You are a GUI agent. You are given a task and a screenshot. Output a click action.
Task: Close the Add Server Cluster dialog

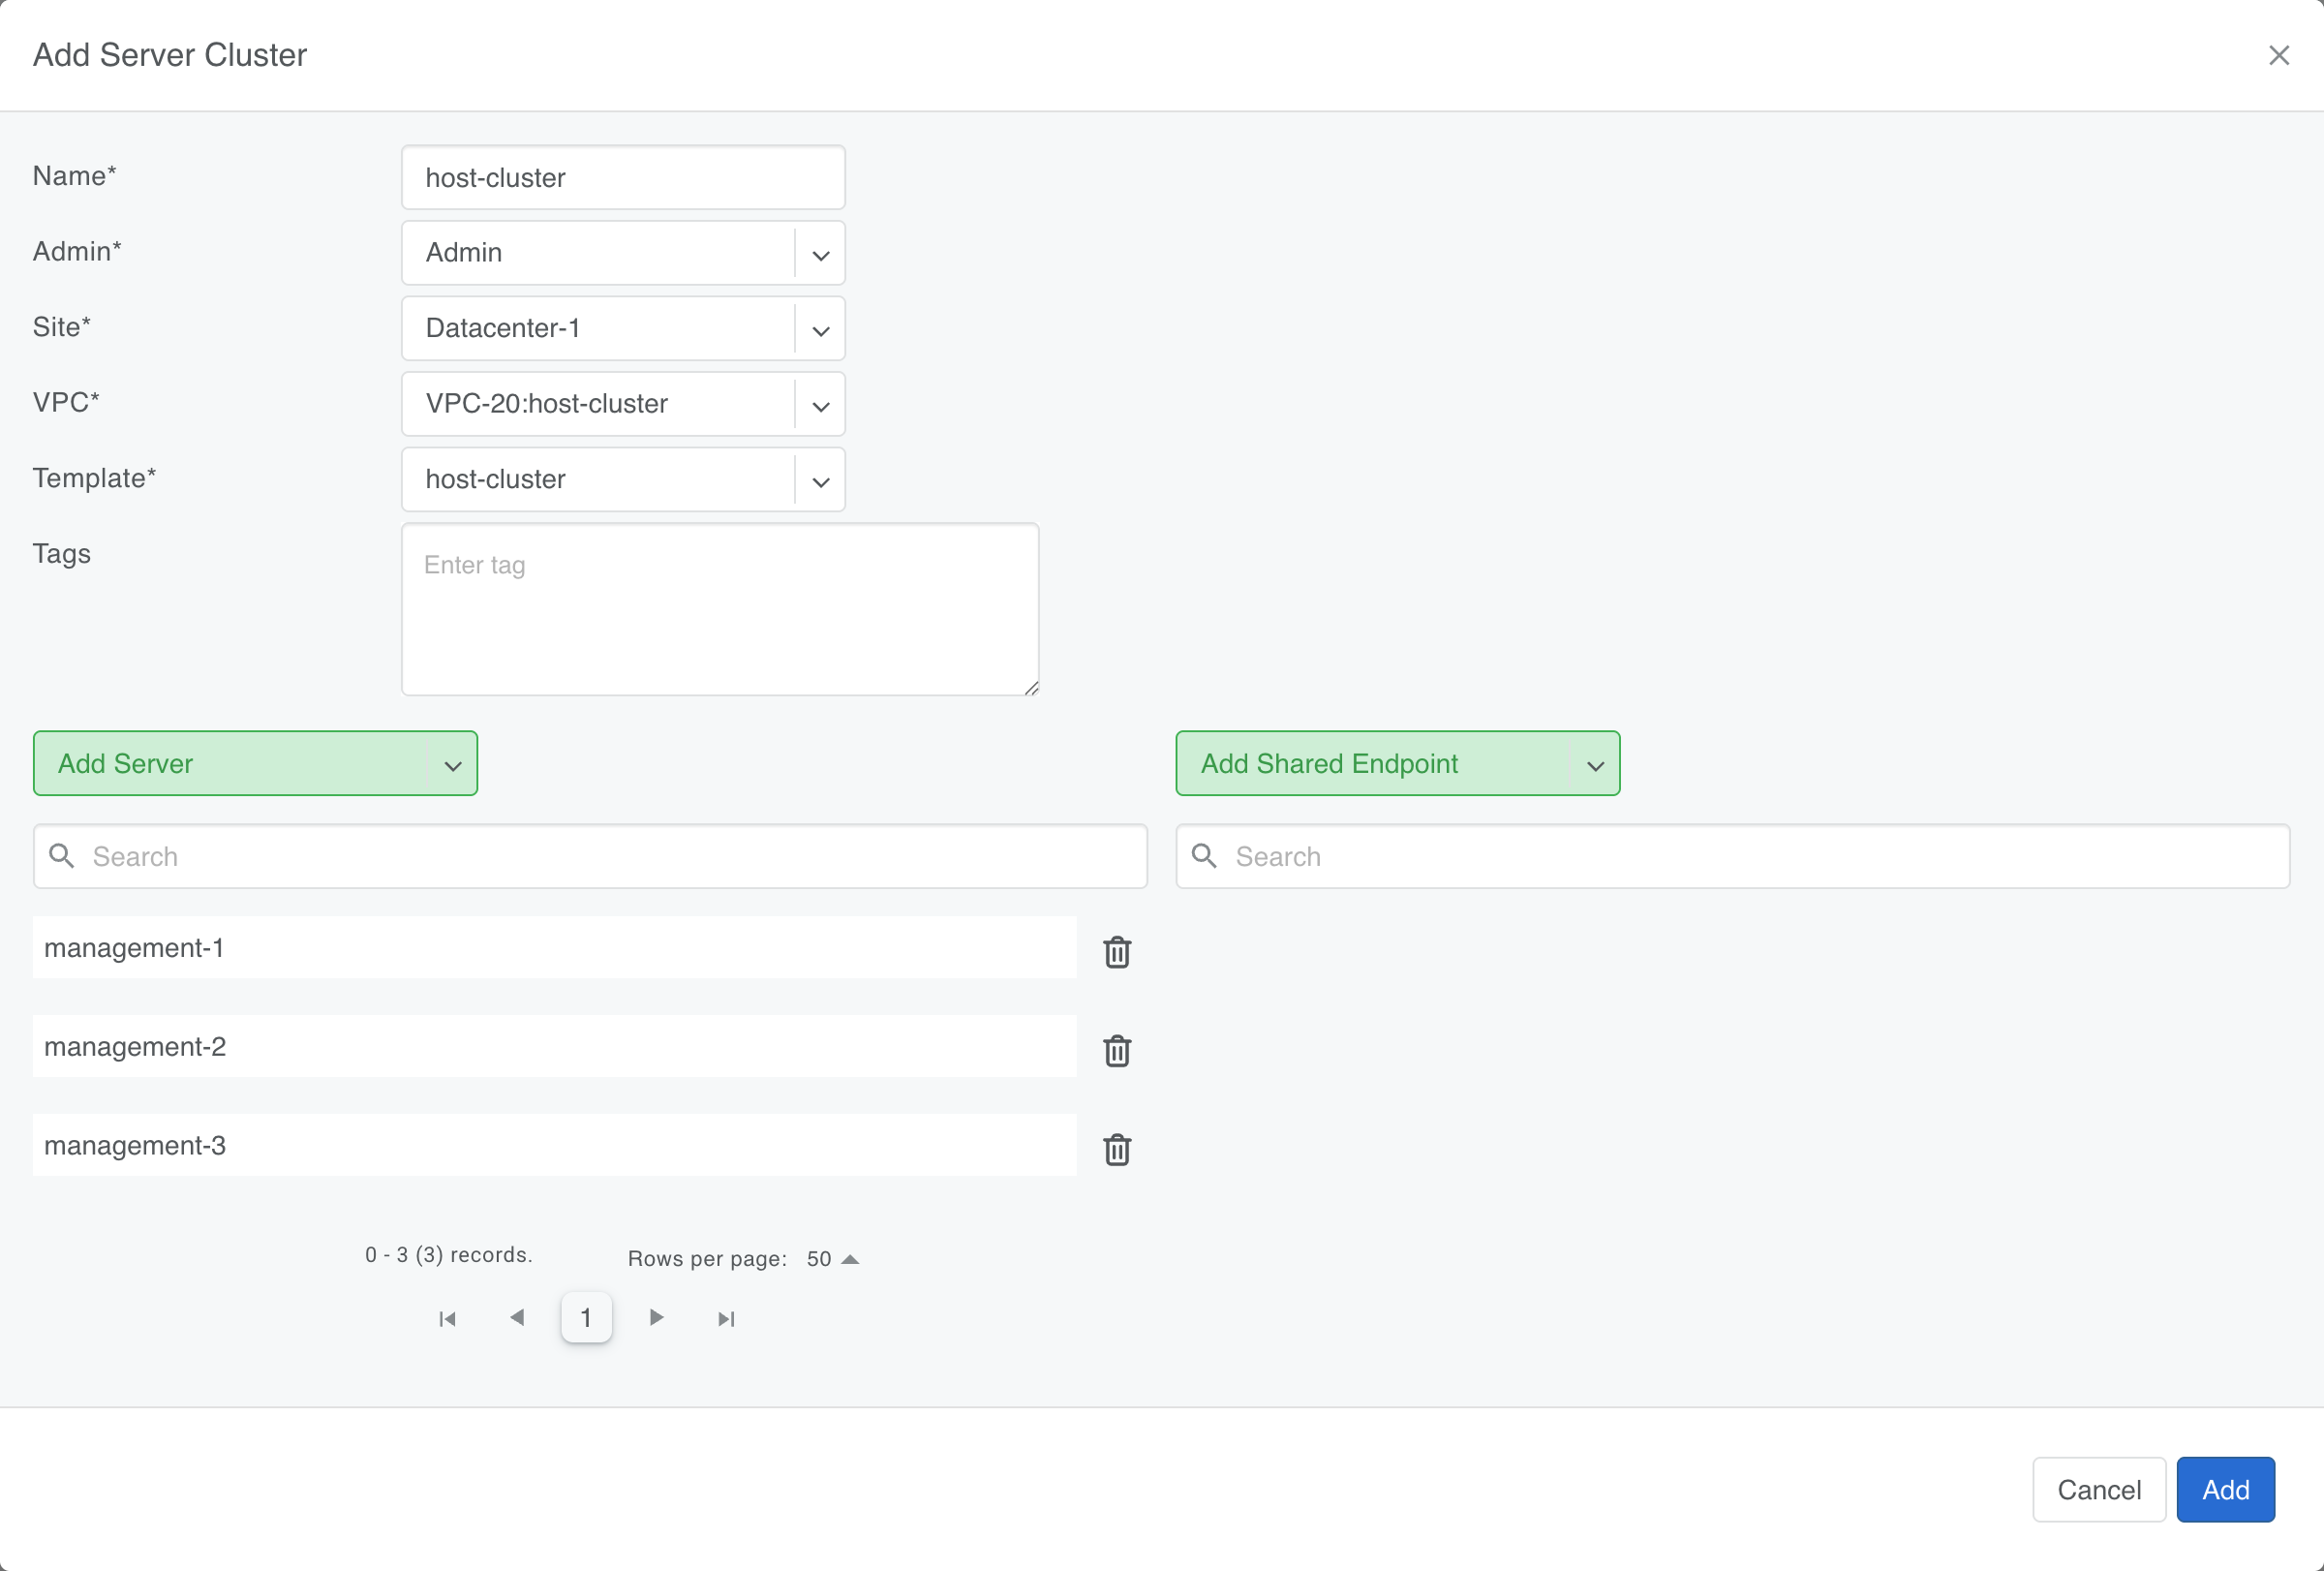tap(2278, 55)
